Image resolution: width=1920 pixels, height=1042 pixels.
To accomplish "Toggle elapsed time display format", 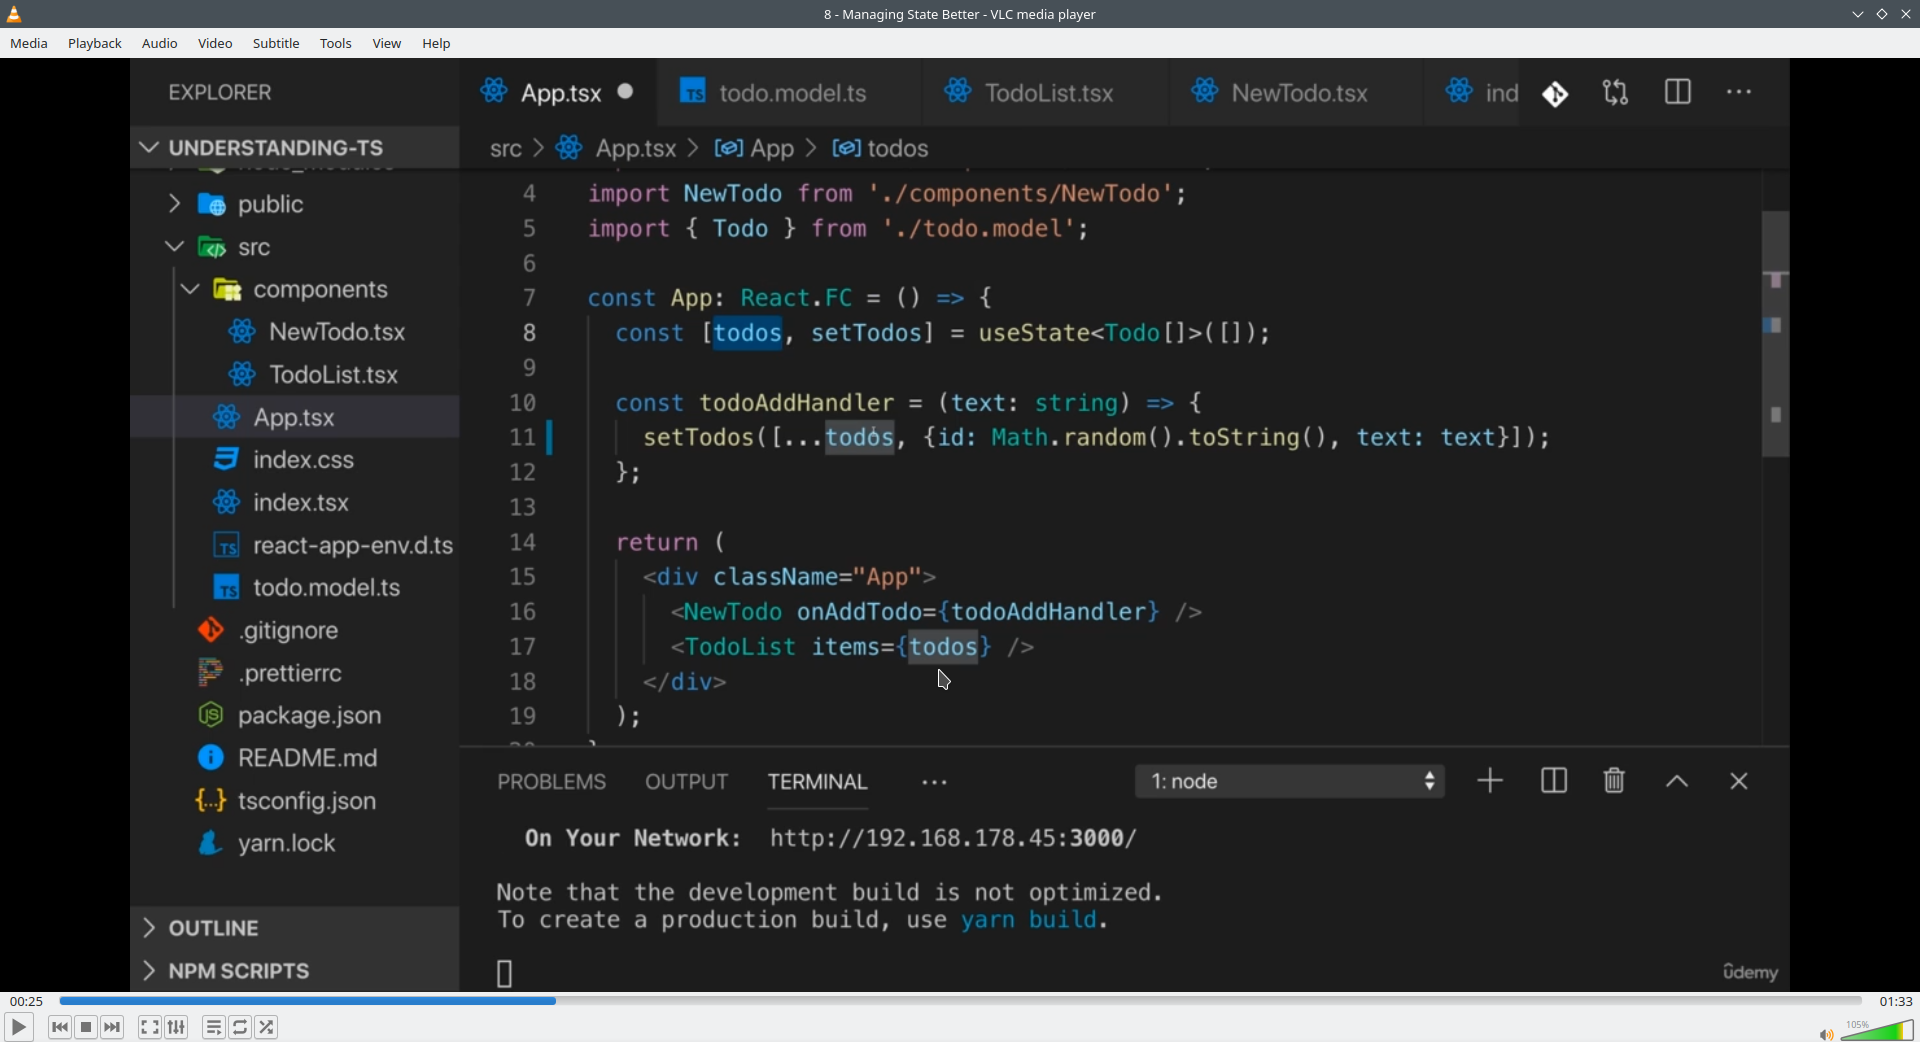I will pos(26,1001).
